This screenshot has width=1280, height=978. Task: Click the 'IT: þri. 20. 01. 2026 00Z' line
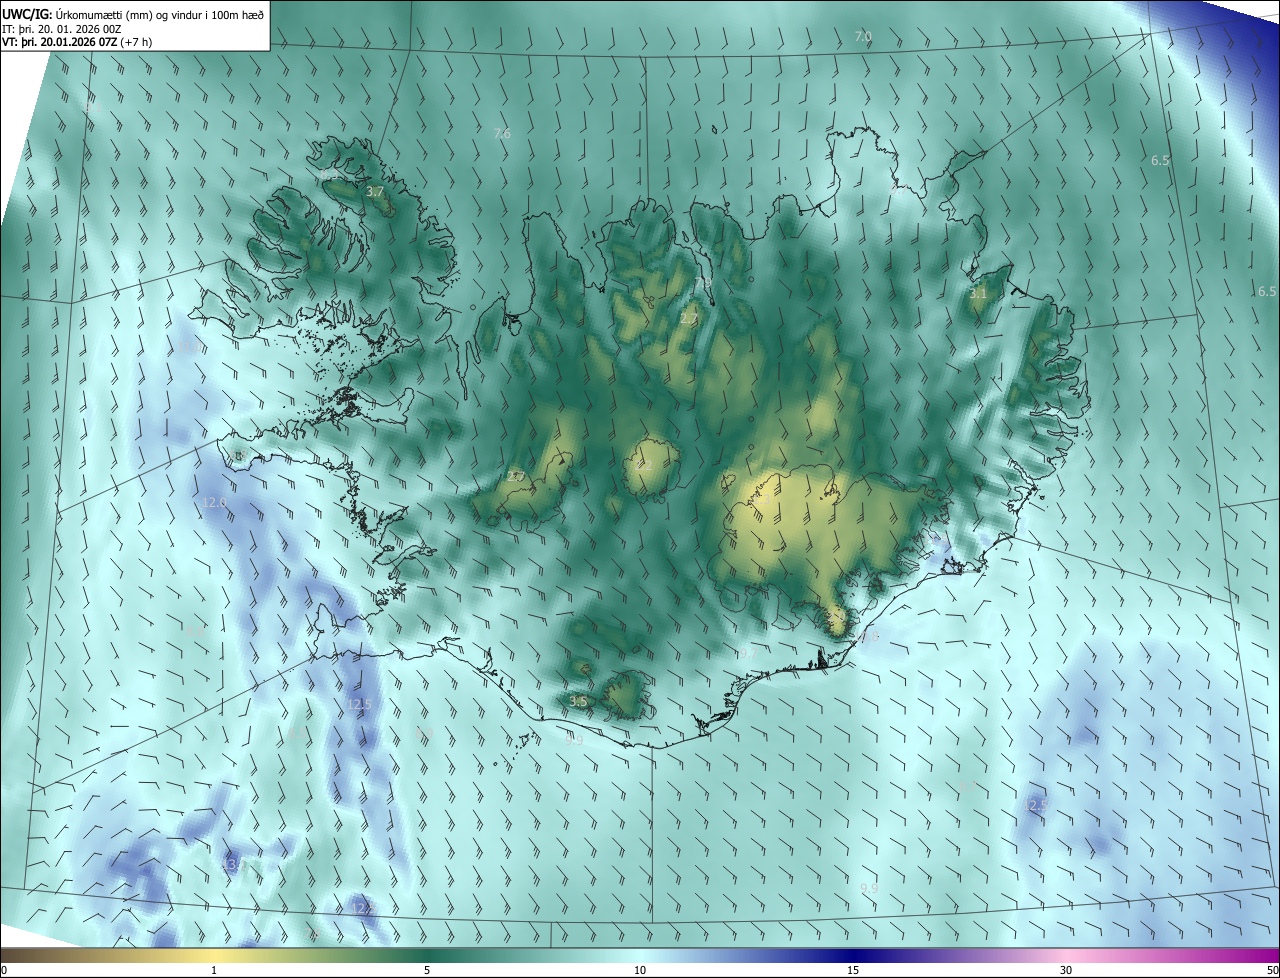(63, 29)
